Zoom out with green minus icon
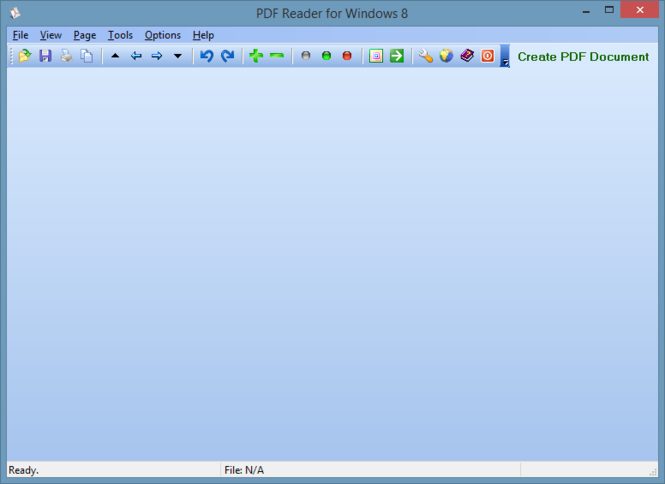The image size is (665, 484). [277, 56]
